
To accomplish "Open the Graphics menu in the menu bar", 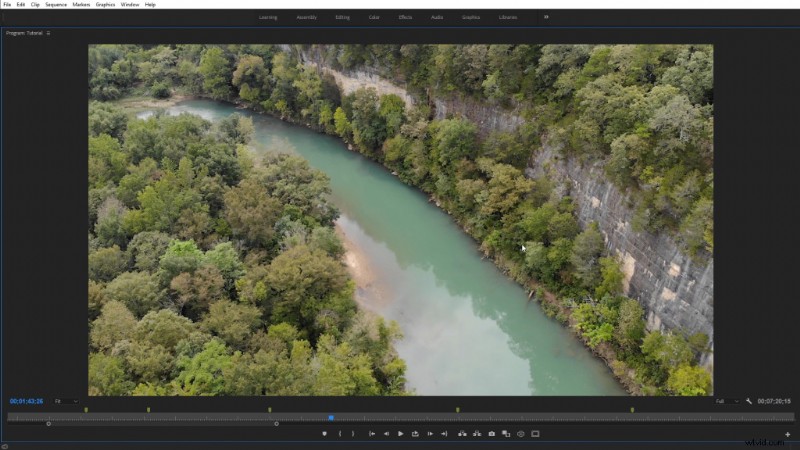I will (105, 5).
